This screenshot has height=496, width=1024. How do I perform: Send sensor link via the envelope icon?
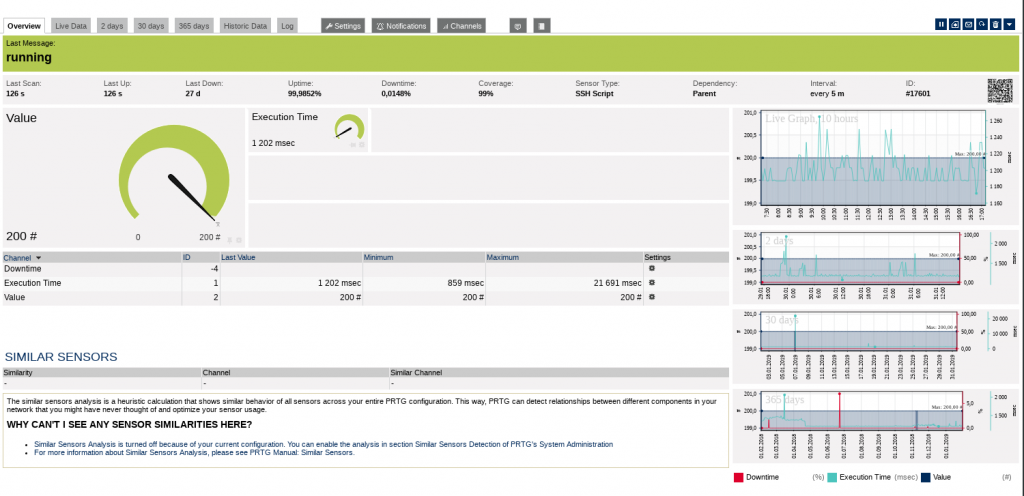click(x=968, y=24)
